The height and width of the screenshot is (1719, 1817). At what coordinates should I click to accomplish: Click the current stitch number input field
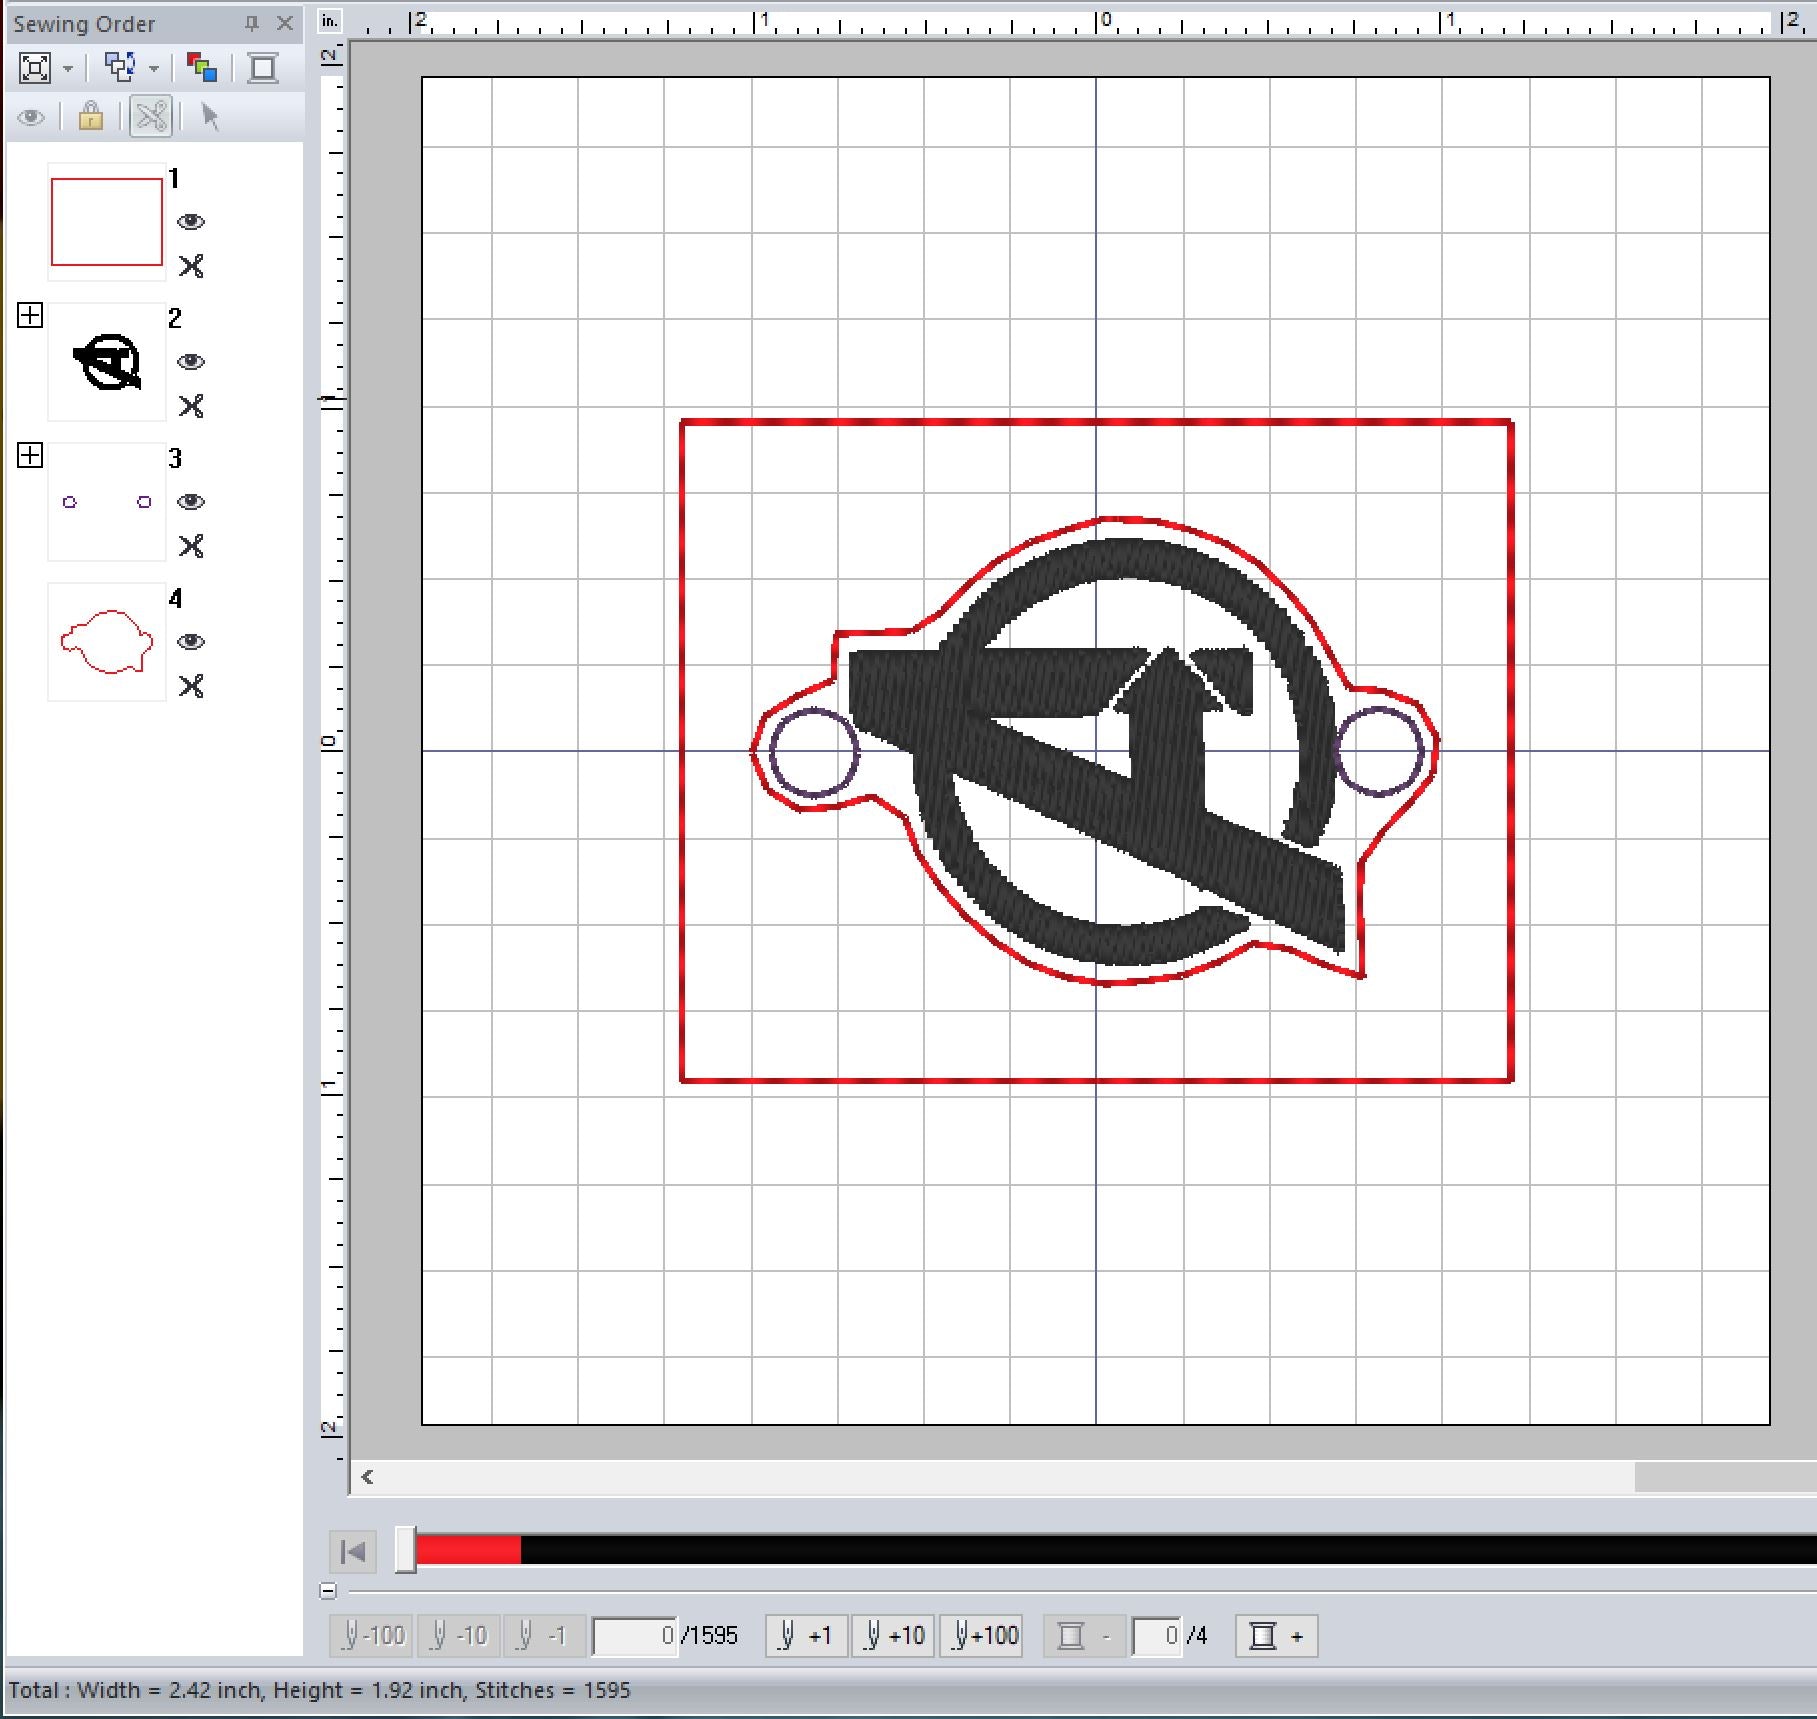pos(635,1636)
